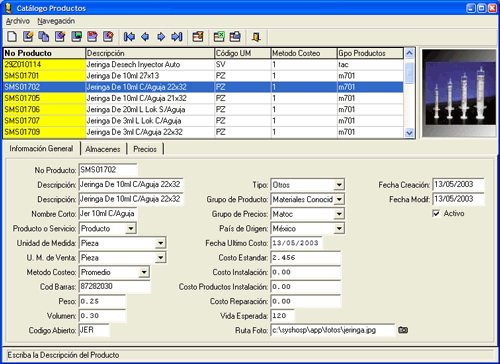Click the Peso field showing 0.25
Screen dimensions: 500x364
point(102,301)
